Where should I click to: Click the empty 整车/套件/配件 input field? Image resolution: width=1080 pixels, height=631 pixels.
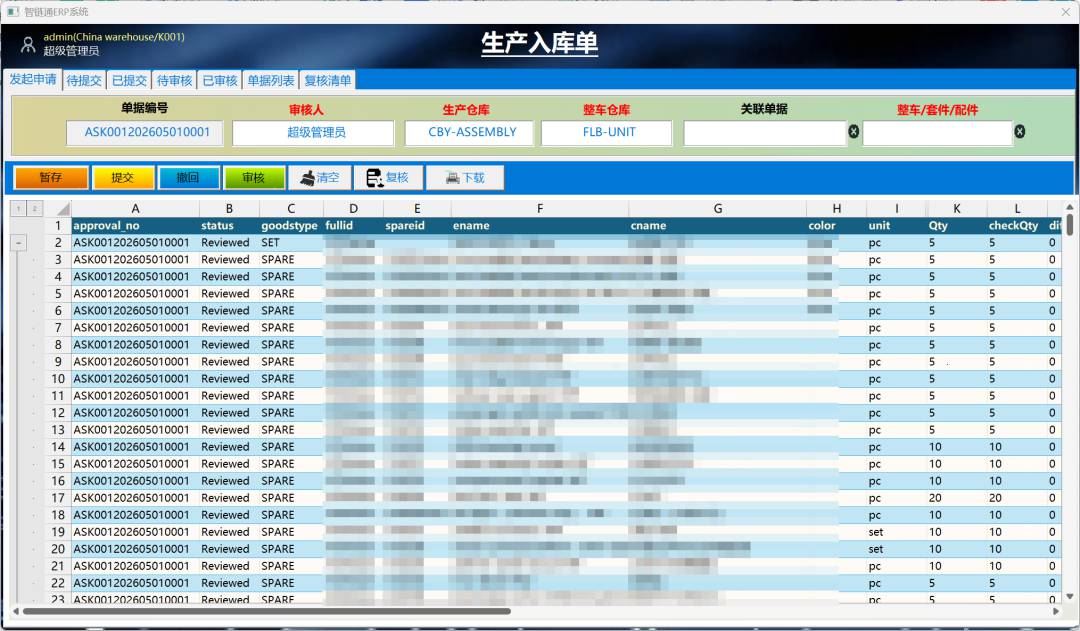[937, 132]
